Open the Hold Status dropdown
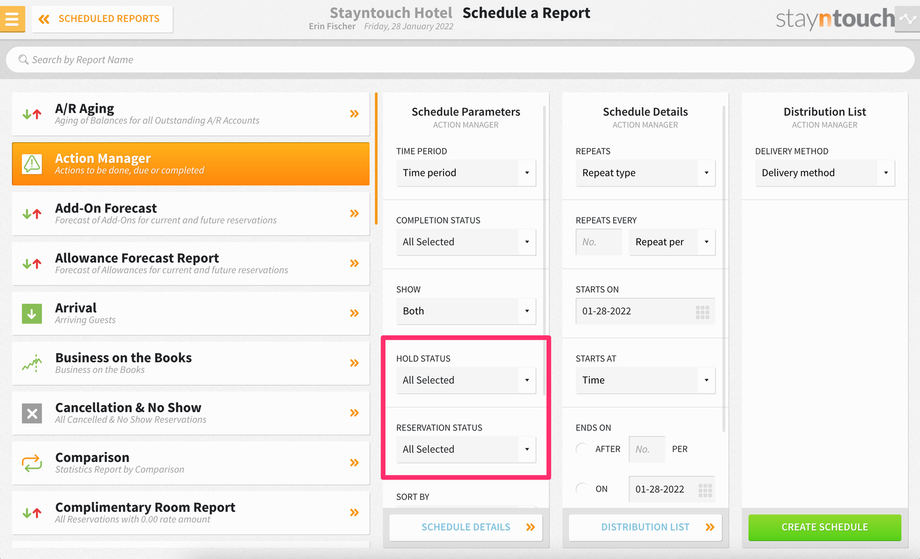The width and height of the screenshot is (920, 559). 466,381
